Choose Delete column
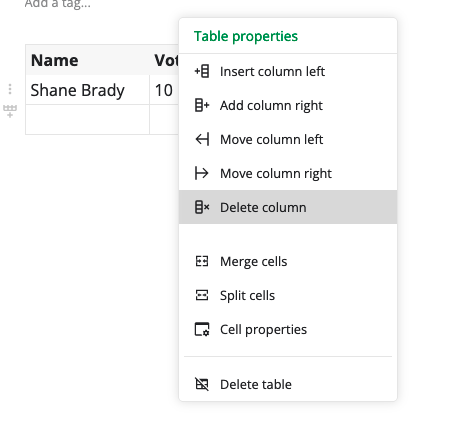The image size is (453, 437). 288,207
